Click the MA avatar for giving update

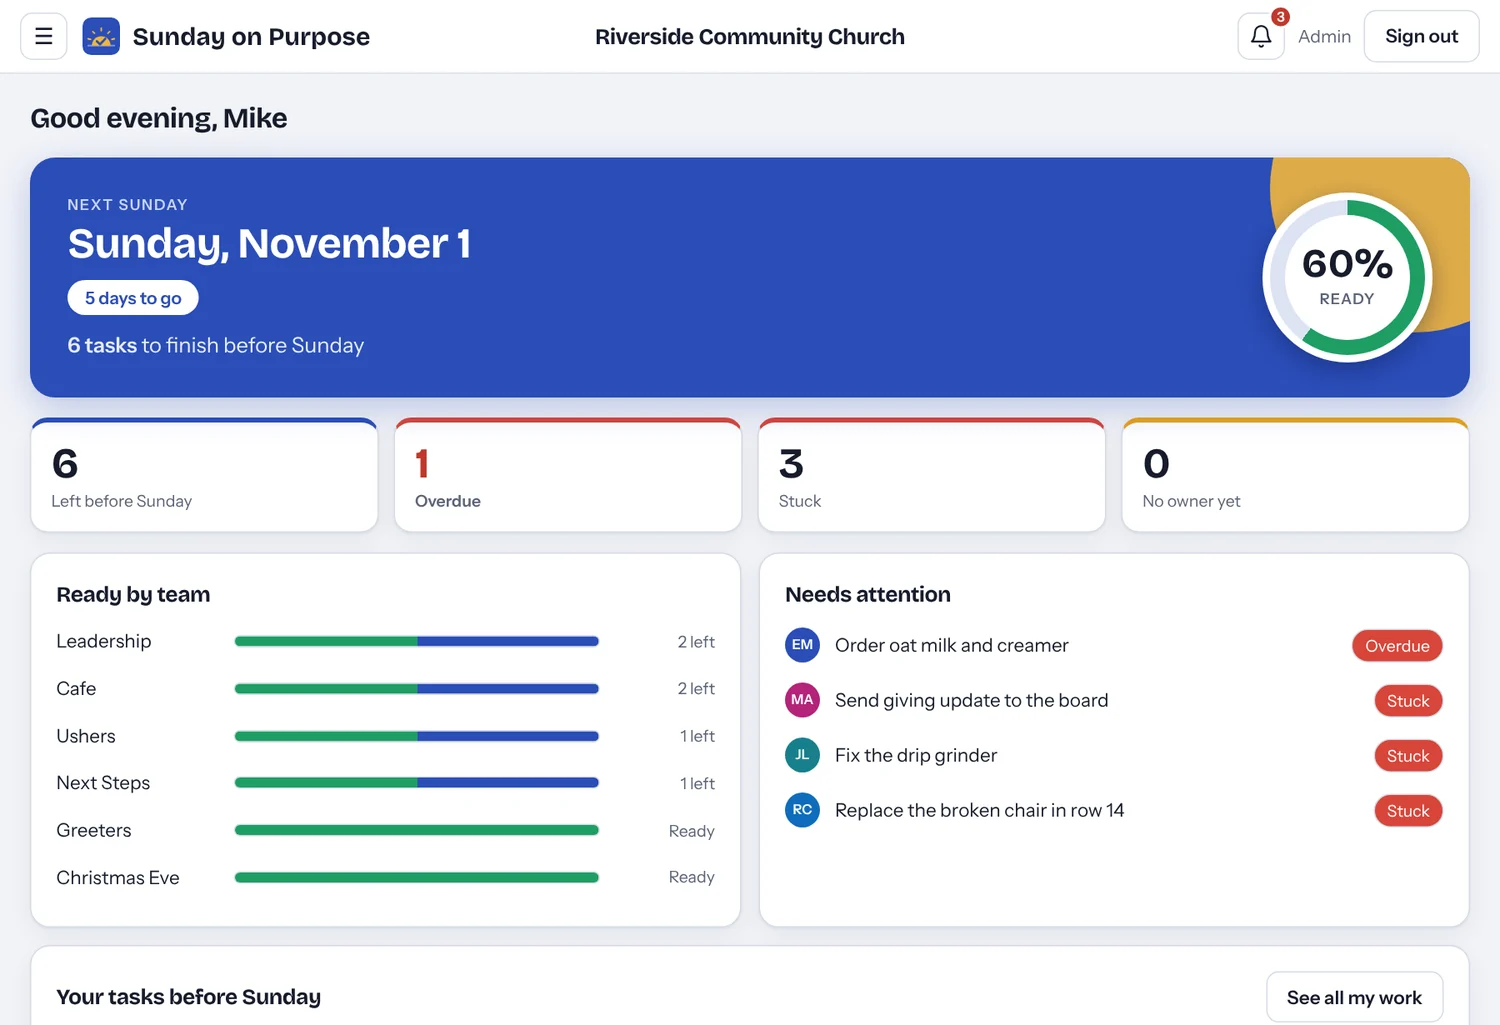[x=802, y=700]
